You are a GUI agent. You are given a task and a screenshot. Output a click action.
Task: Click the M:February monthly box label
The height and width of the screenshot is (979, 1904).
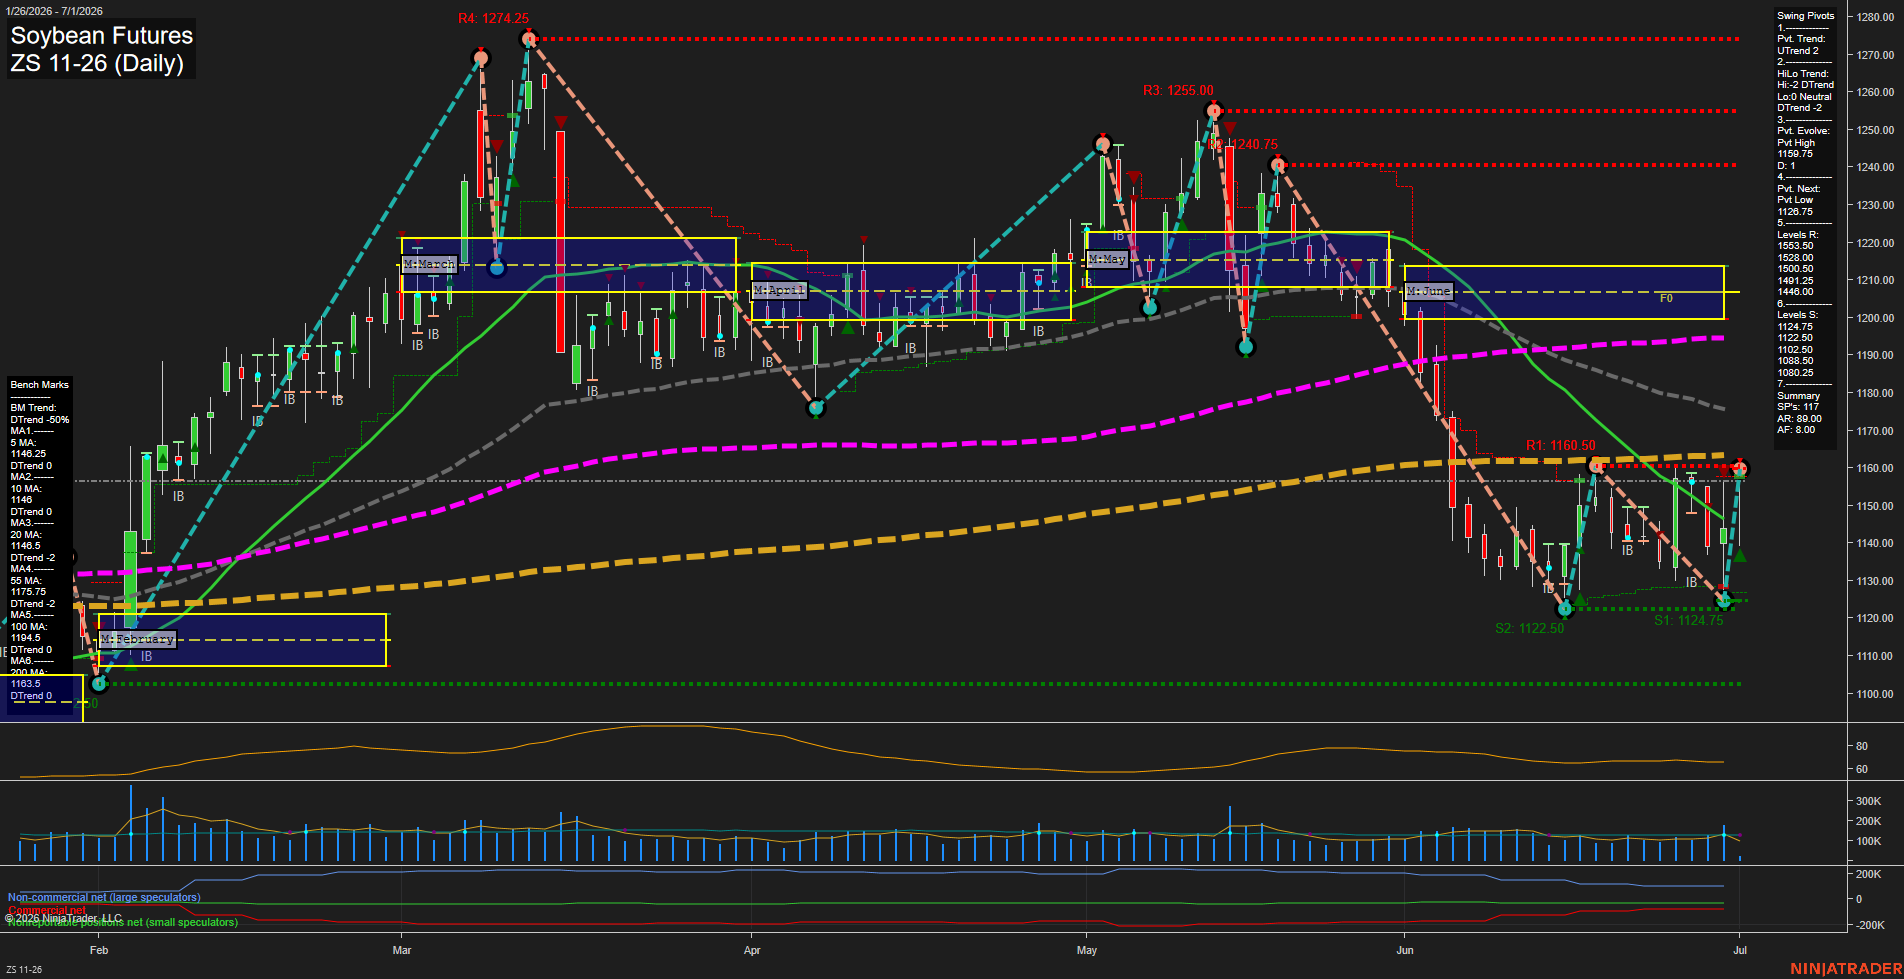click(138, 639)
